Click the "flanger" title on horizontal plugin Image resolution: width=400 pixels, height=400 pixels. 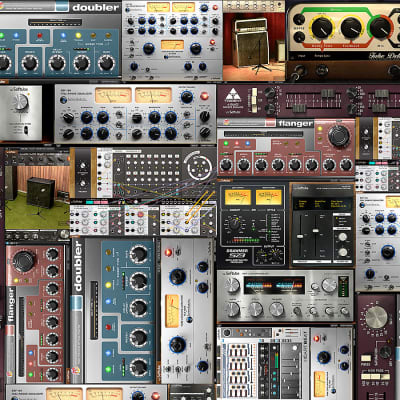[x=296, y=124]
